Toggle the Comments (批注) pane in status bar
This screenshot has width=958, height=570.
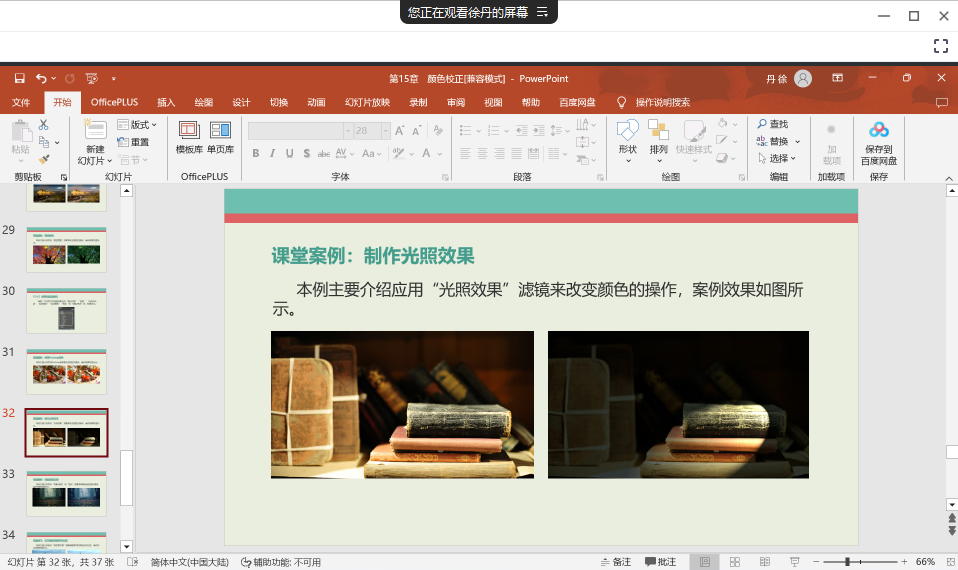pos(660,562)
